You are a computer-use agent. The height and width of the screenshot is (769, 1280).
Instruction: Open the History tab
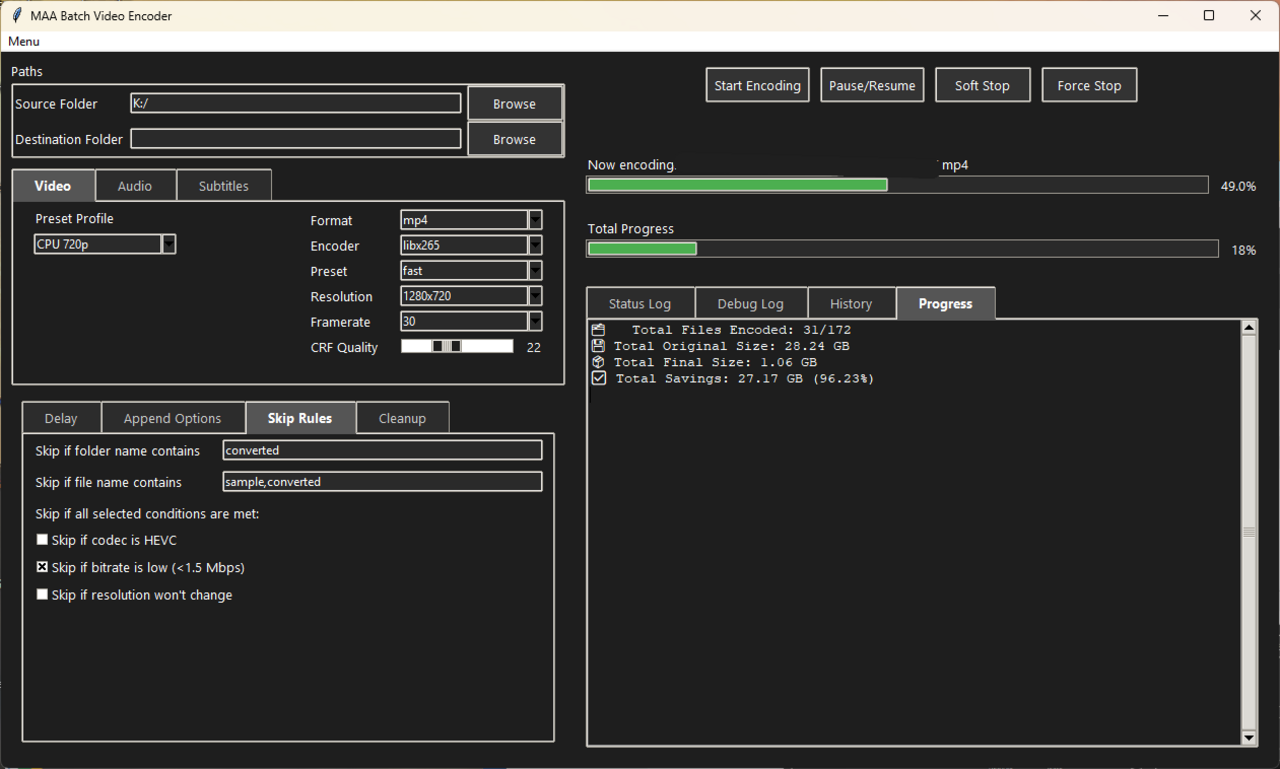(851, 304)
